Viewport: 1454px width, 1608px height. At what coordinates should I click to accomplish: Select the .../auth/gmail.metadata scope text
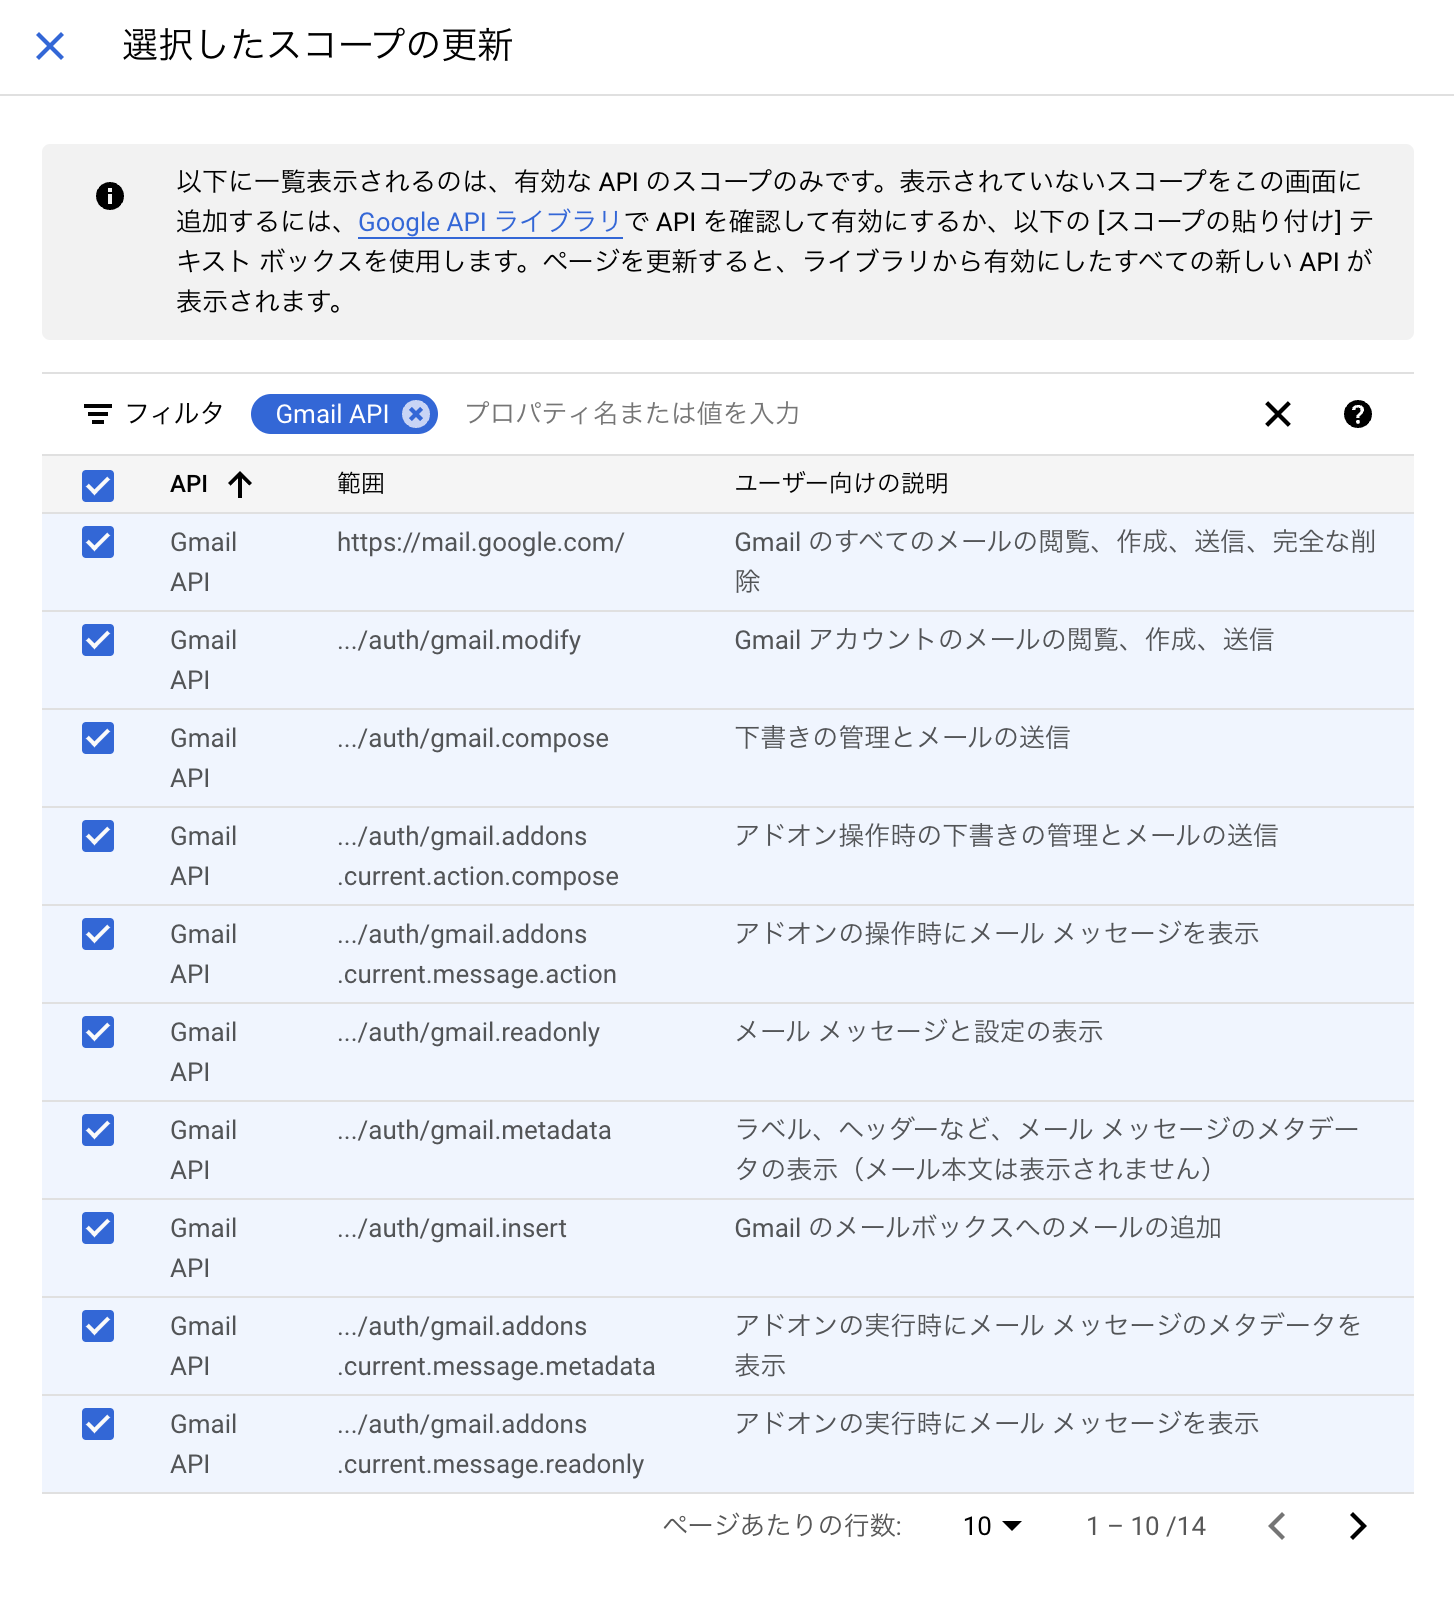tap(474, 1130)
